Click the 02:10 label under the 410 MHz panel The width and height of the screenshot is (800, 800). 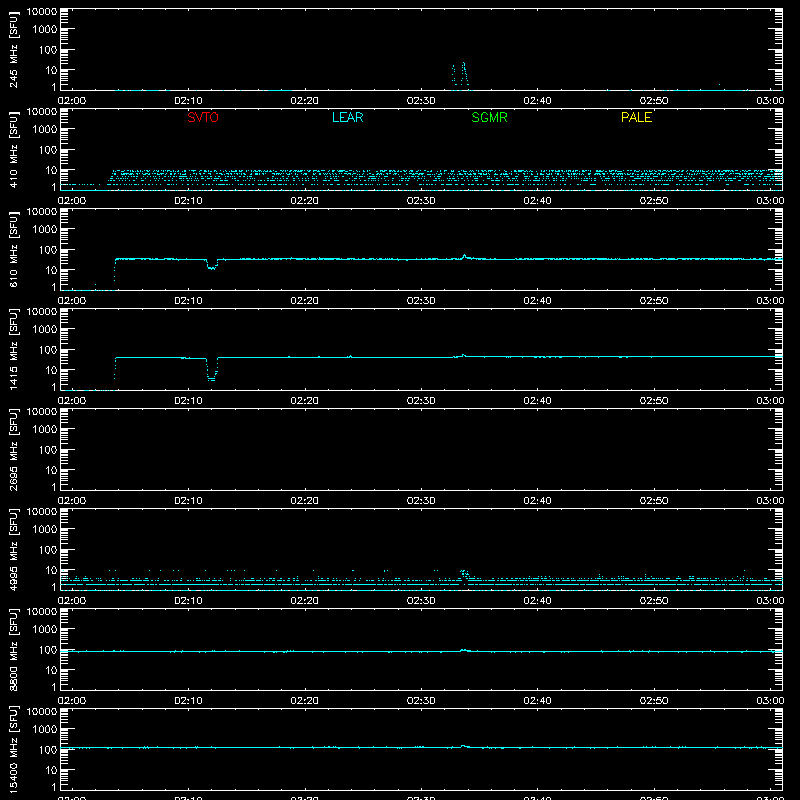188,201
